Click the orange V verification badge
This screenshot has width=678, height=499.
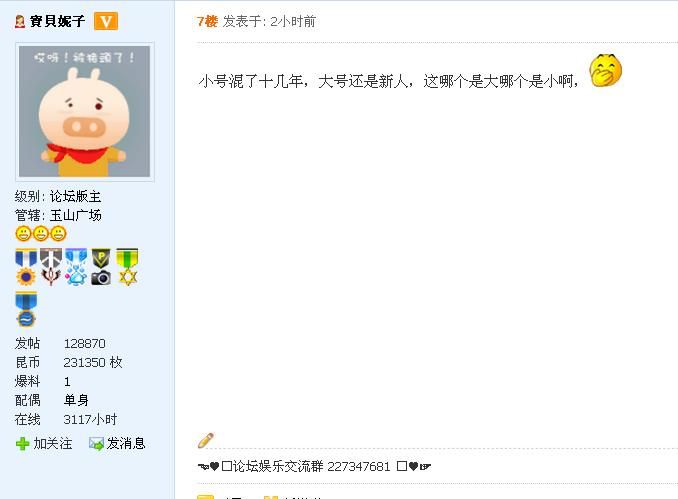[x=106, y=21]
